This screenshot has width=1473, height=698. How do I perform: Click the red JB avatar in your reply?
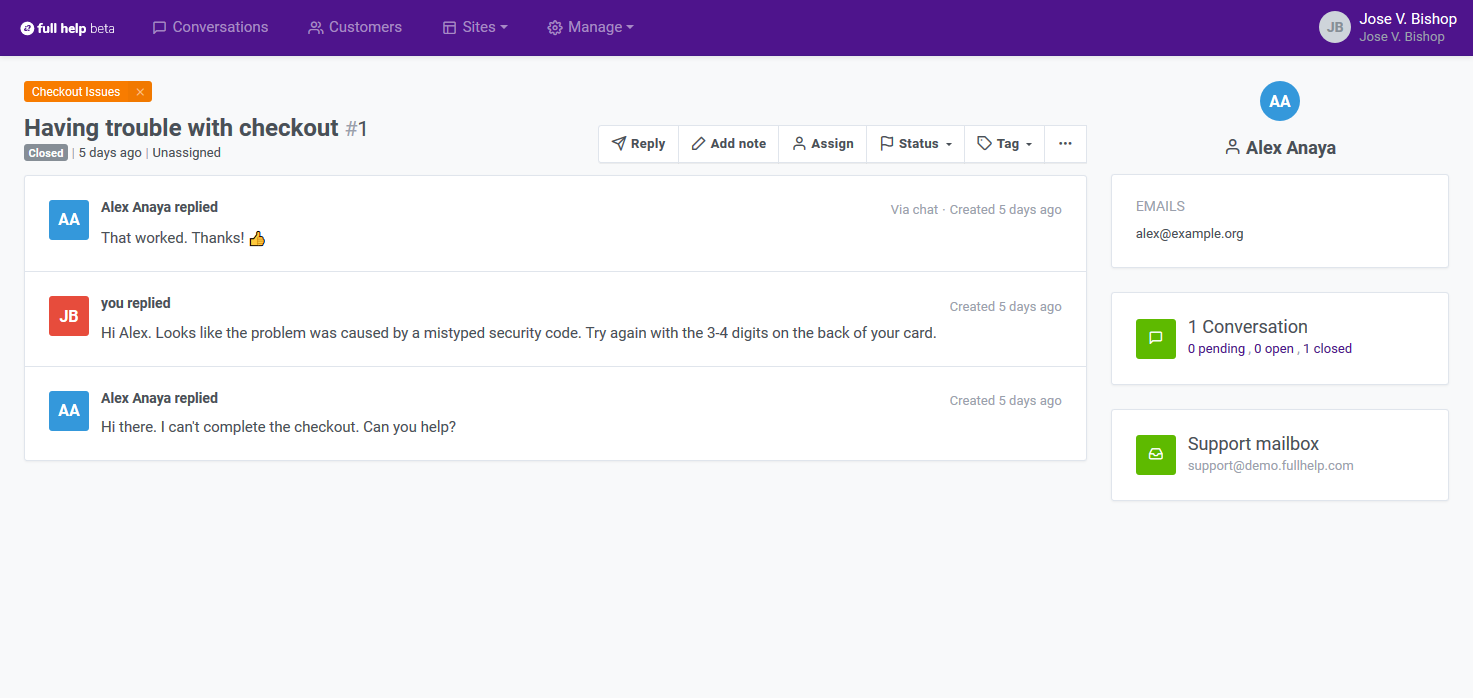click(x=69, y=316)
